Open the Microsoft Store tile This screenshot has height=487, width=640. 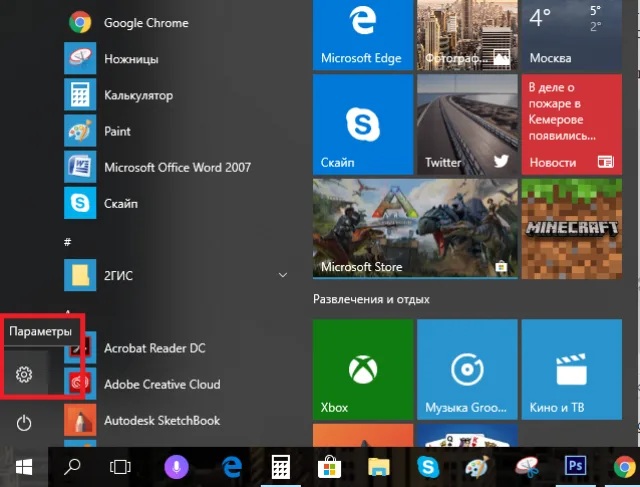pyautogui.click(x=415, y=229)
